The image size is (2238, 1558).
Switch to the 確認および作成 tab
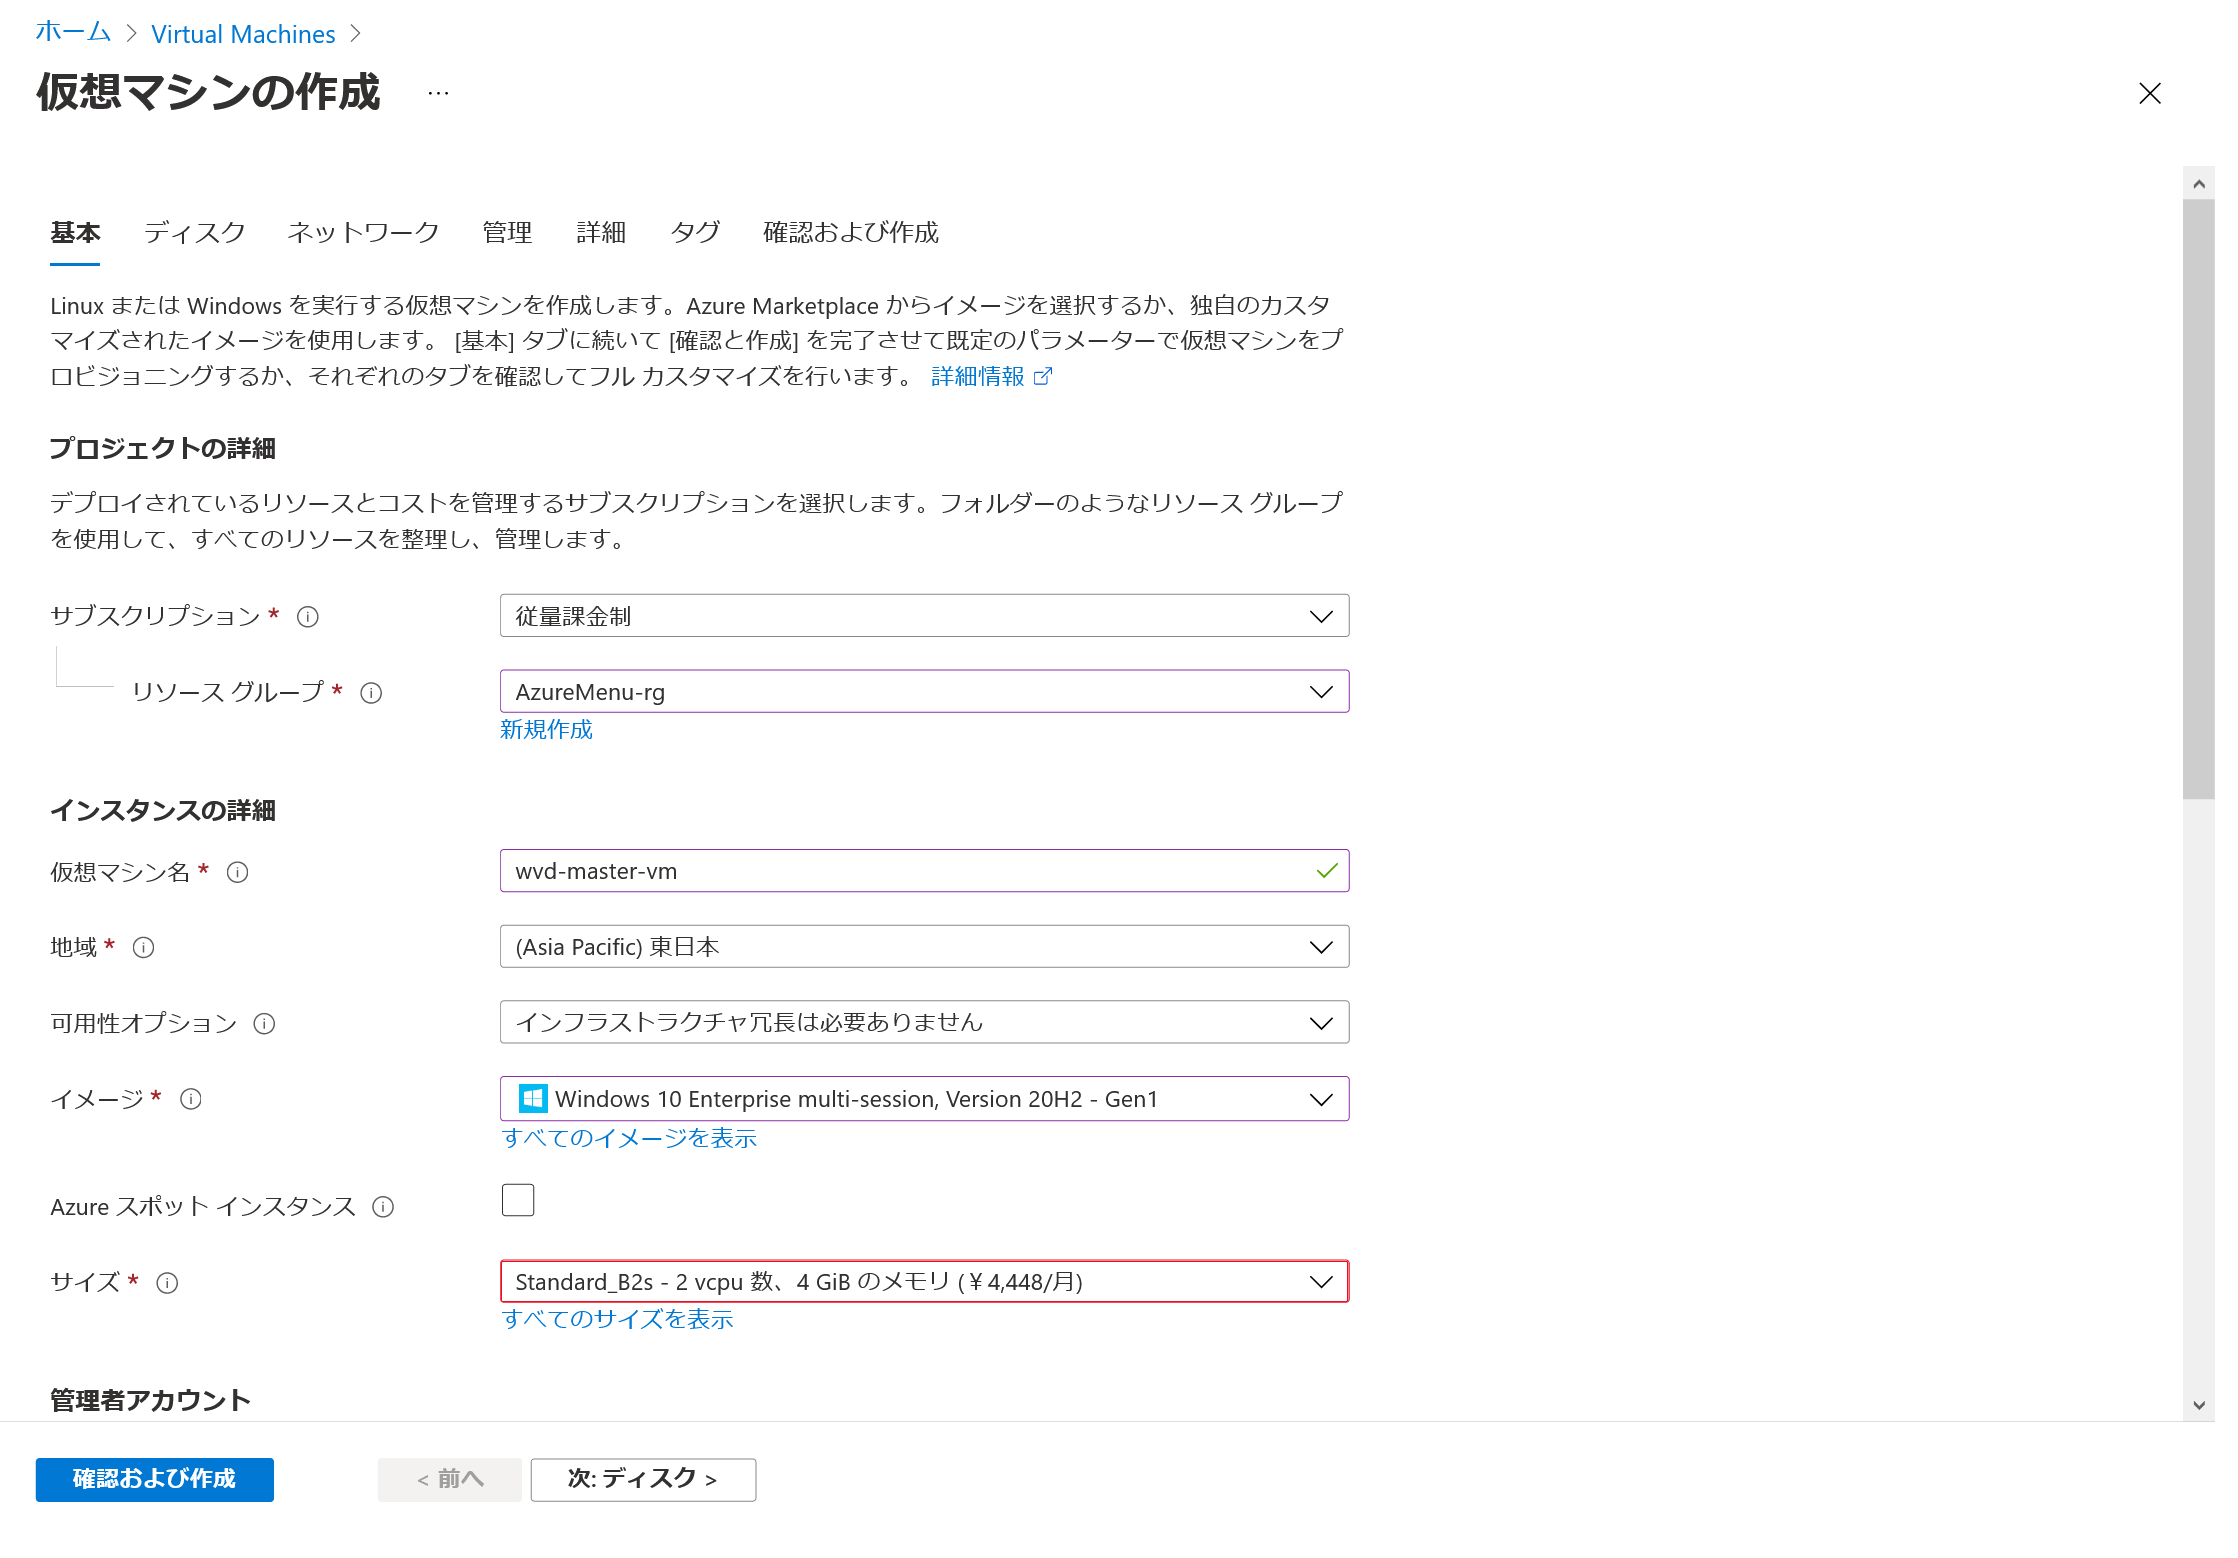[x=851, y=233]
